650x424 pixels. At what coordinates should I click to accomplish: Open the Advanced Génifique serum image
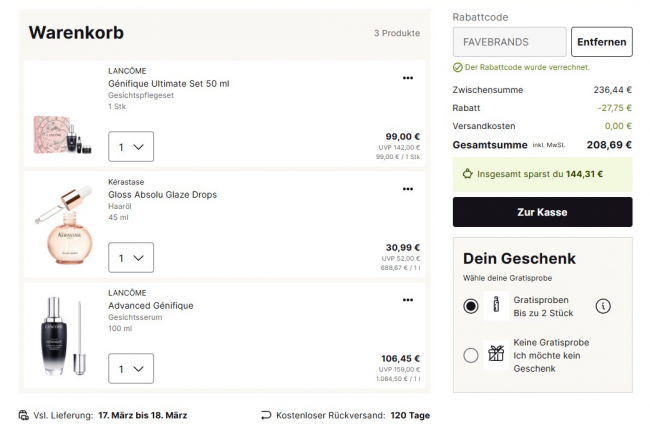point(64,336)
